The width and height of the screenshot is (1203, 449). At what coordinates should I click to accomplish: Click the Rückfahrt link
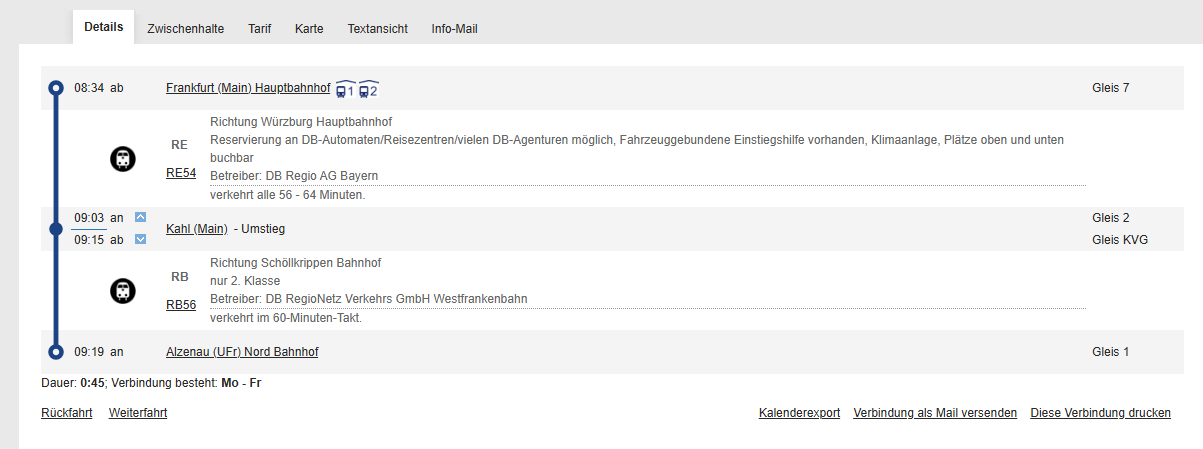(67, 413)
